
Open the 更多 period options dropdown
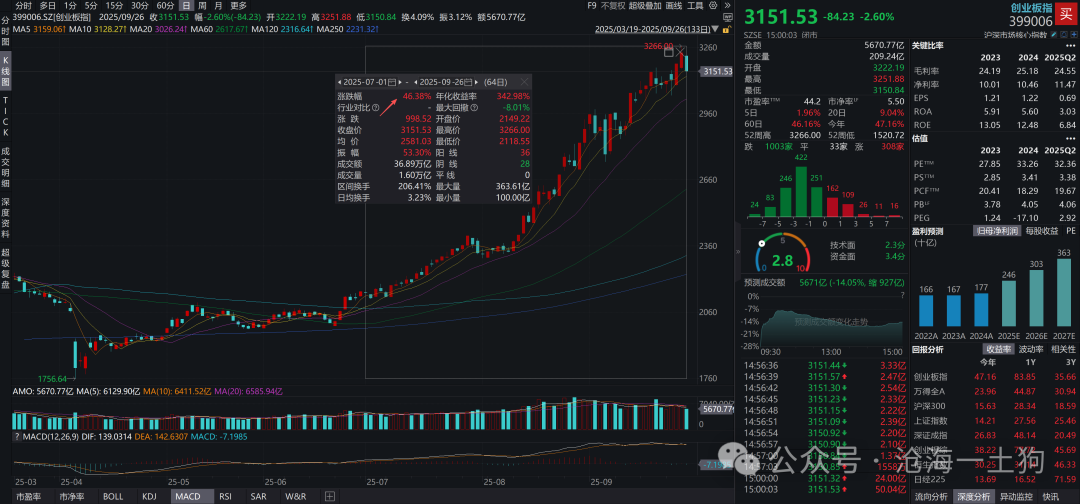click(x=238, y=5)
